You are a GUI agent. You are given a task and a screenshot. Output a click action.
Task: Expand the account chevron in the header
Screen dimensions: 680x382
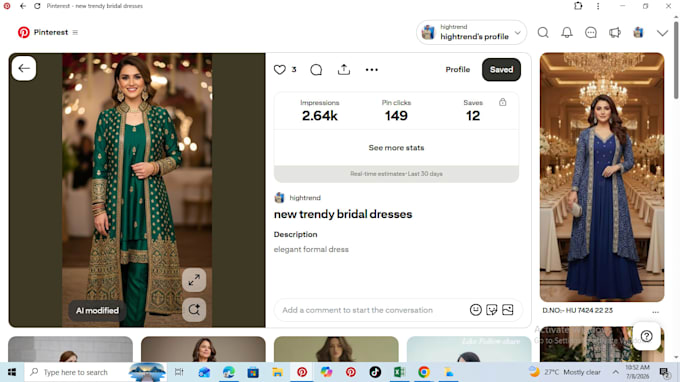(x=662, y=33)
